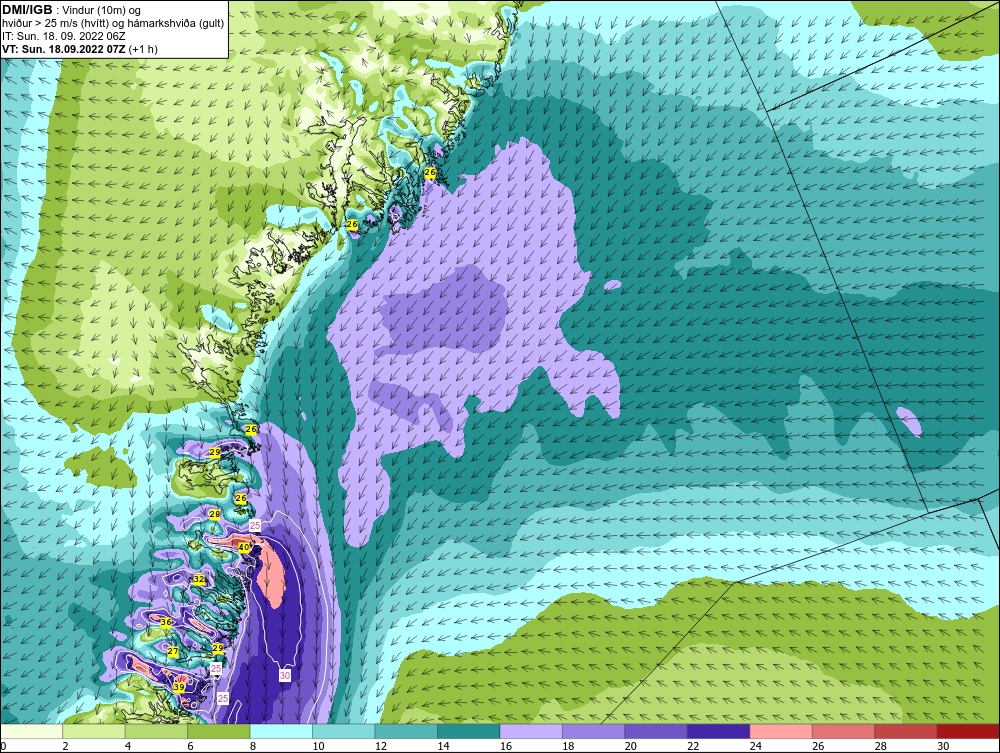1000x753 pixels.
Task: Click the legend tick label 4
Action: coord(128,746)
